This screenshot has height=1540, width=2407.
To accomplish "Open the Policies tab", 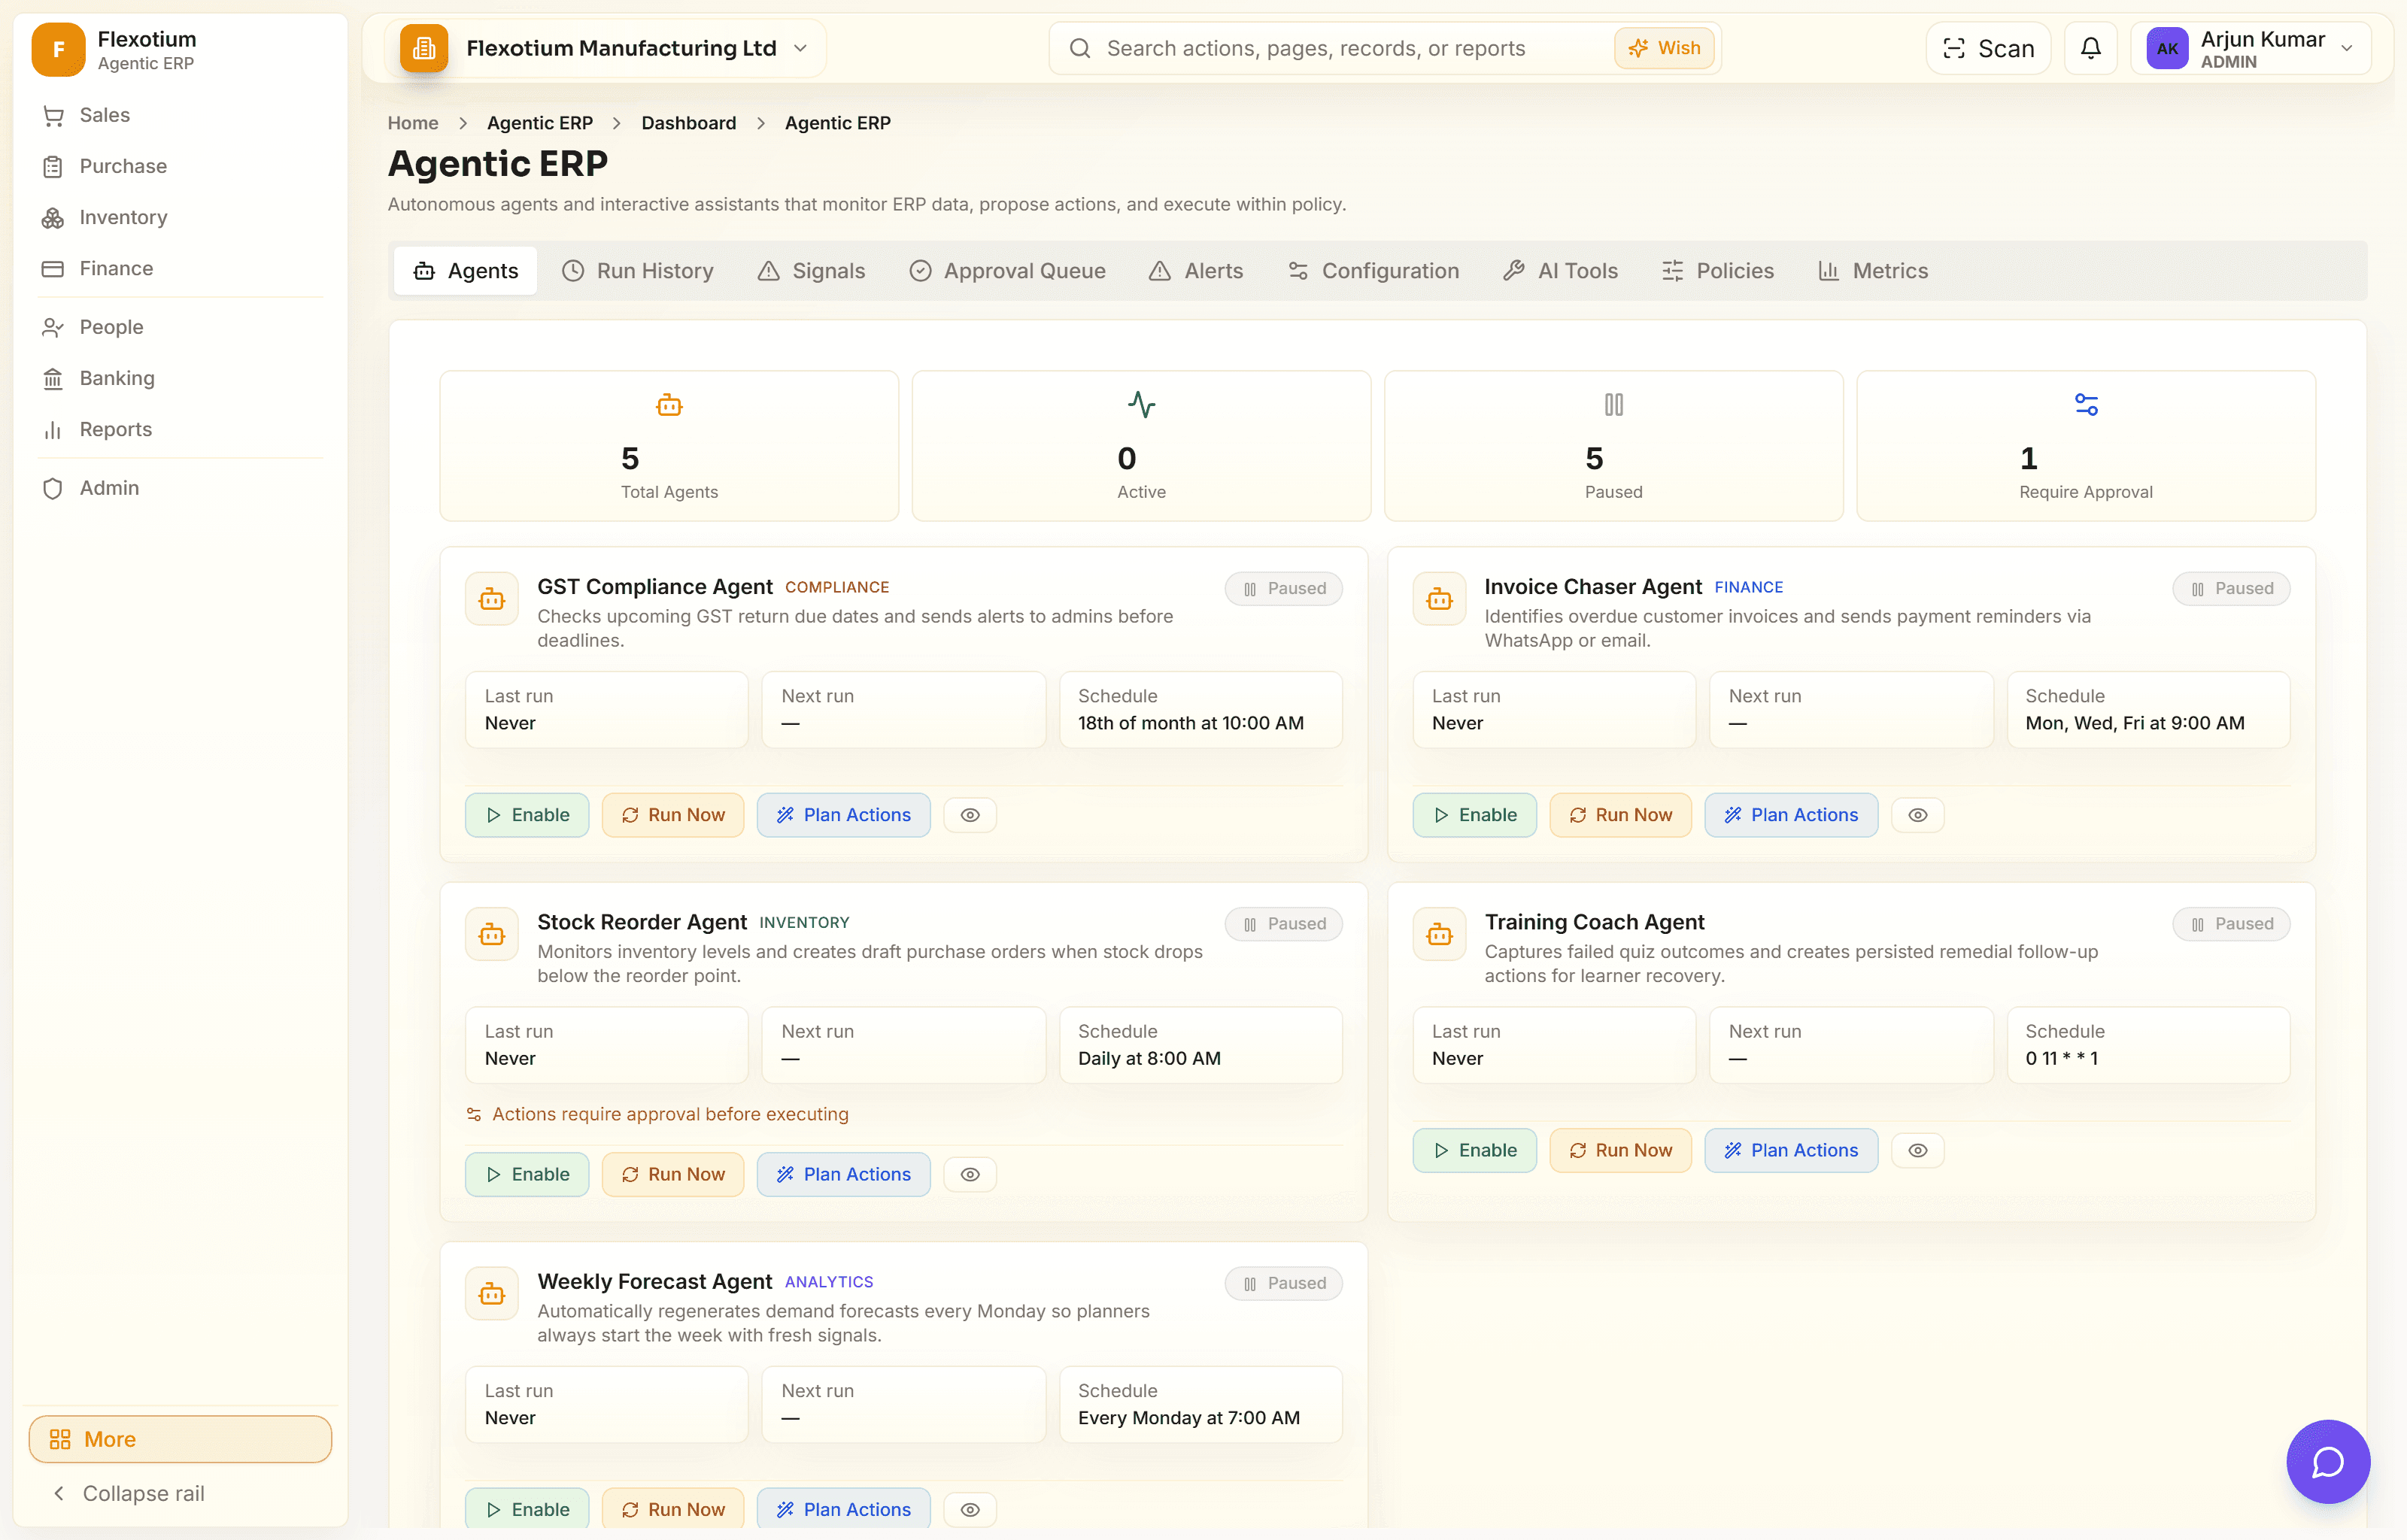I will pyautogui.click(x=1718, y=271).
